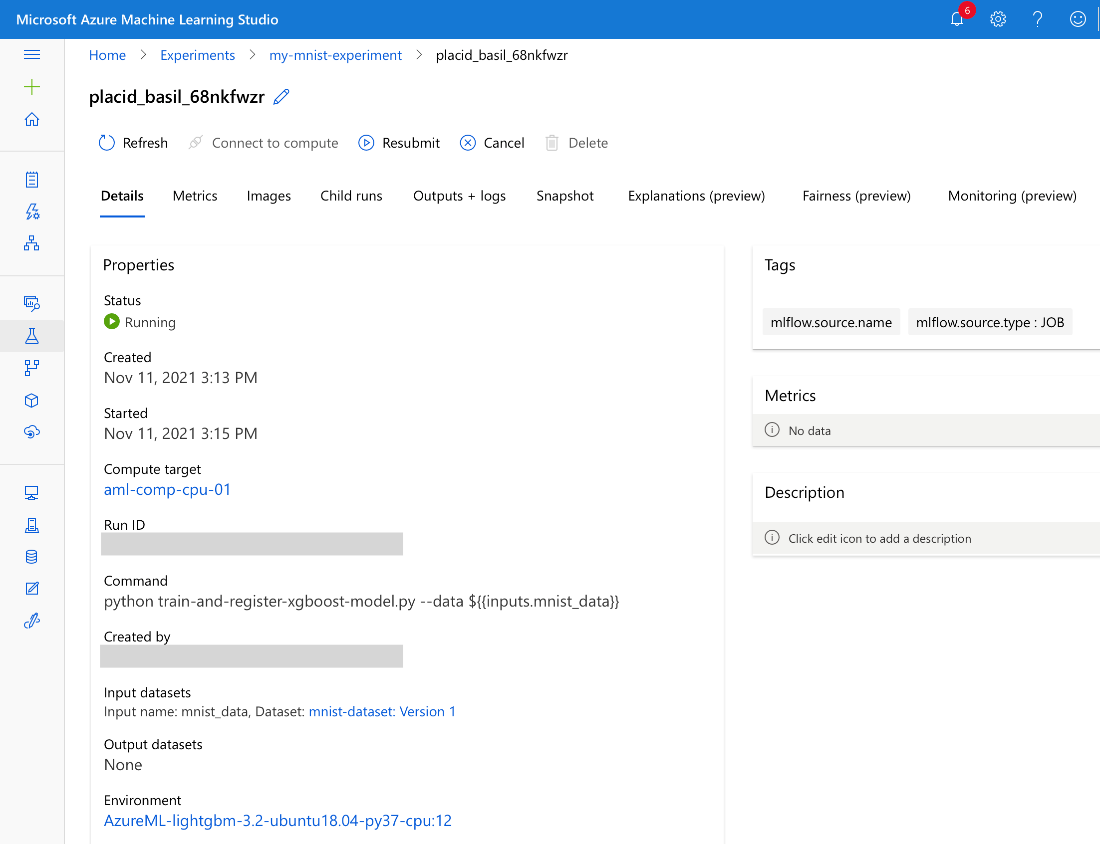Open Data Labeling icon in sidebar
The width and height of the screenshot is (1100, 844).
pyautogui.click(x=32, y=589)
